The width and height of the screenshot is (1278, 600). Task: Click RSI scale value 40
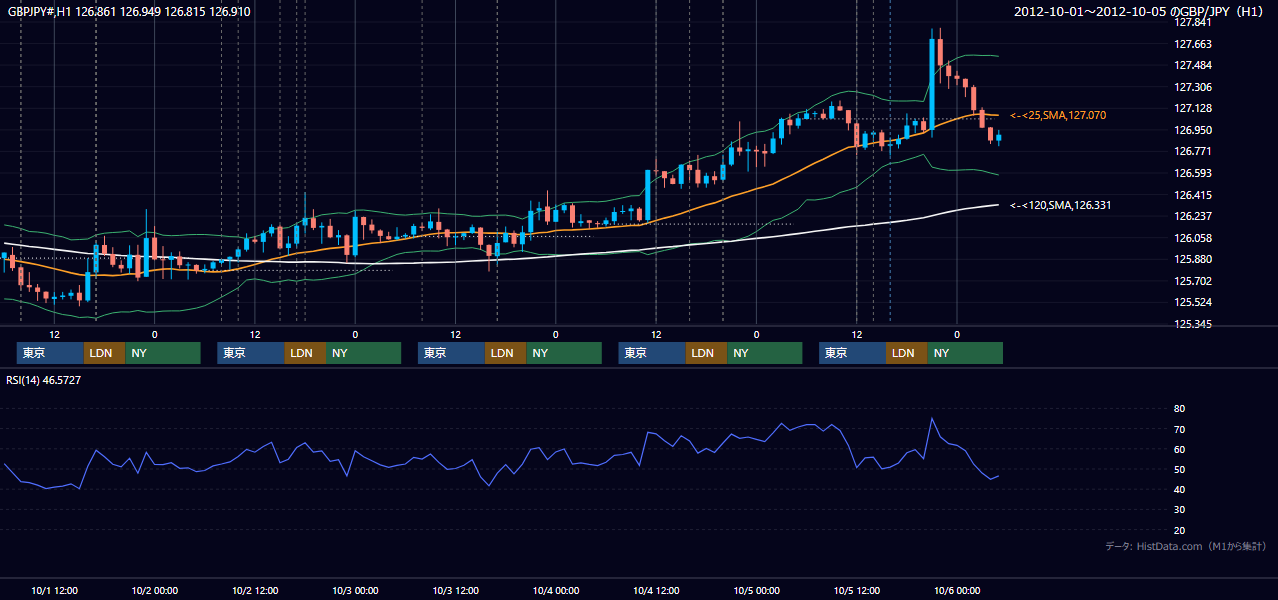[x=1180, y=489]
